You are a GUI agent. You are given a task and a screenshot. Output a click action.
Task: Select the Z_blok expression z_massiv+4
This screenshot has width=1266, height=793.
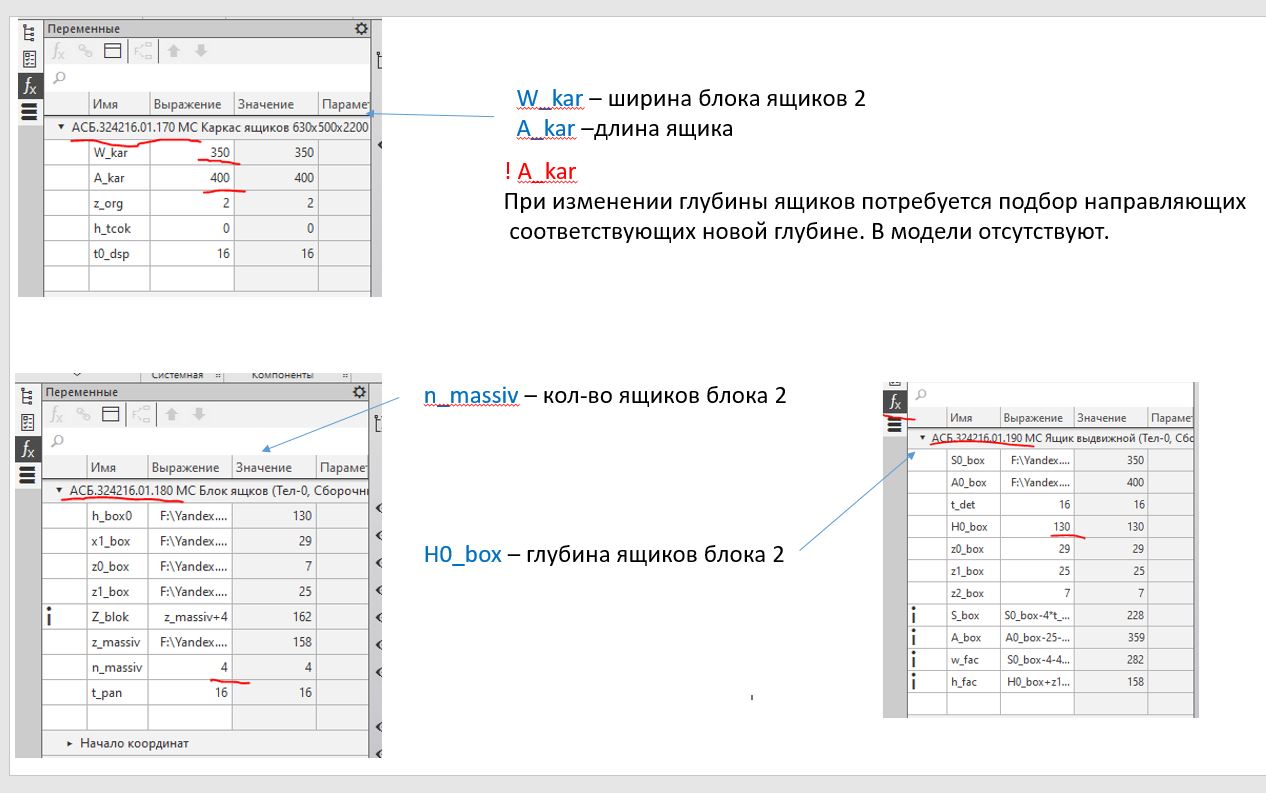point(190,617)
